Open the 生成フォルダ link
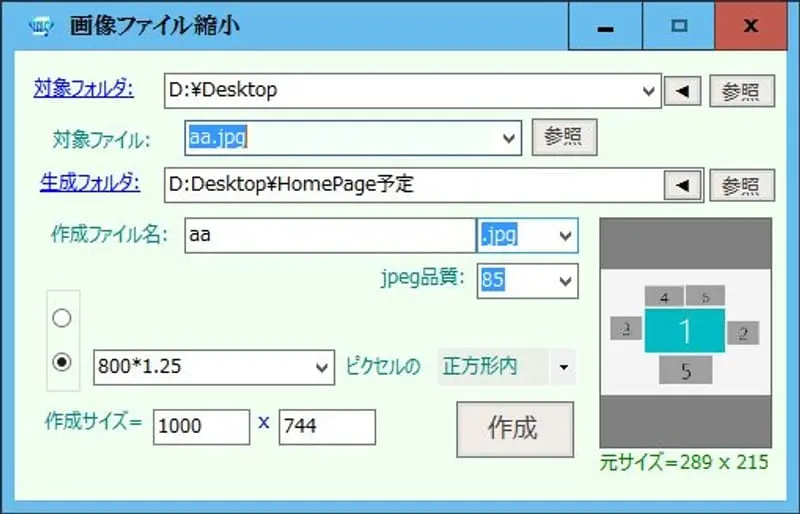800x514 pixels. [90, 182]
